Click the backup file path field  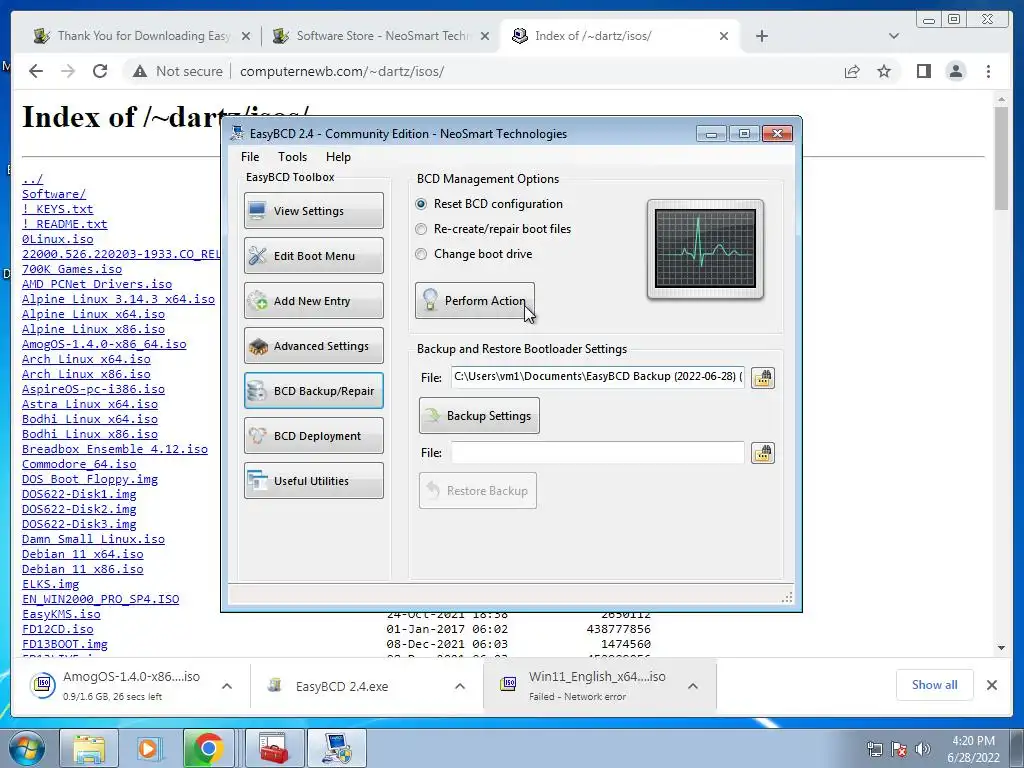(598, 377)
